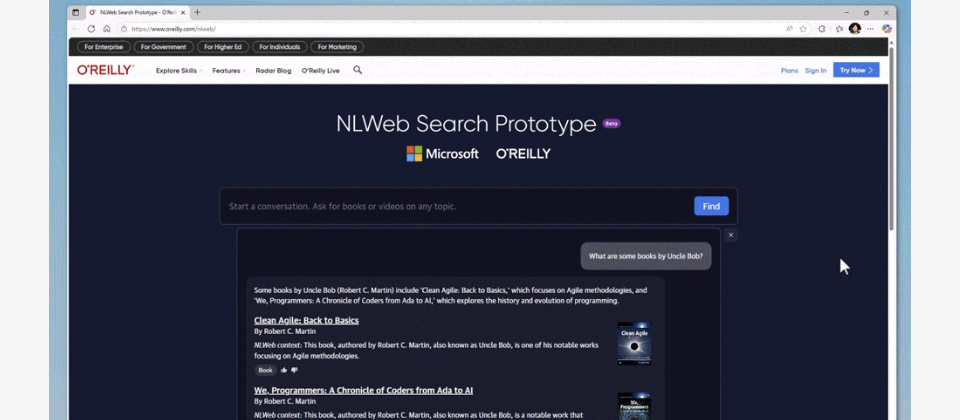Screen dimensions: 960x420
Task: Expand the Explore Skills dropdown
Action: click(178, 71)
